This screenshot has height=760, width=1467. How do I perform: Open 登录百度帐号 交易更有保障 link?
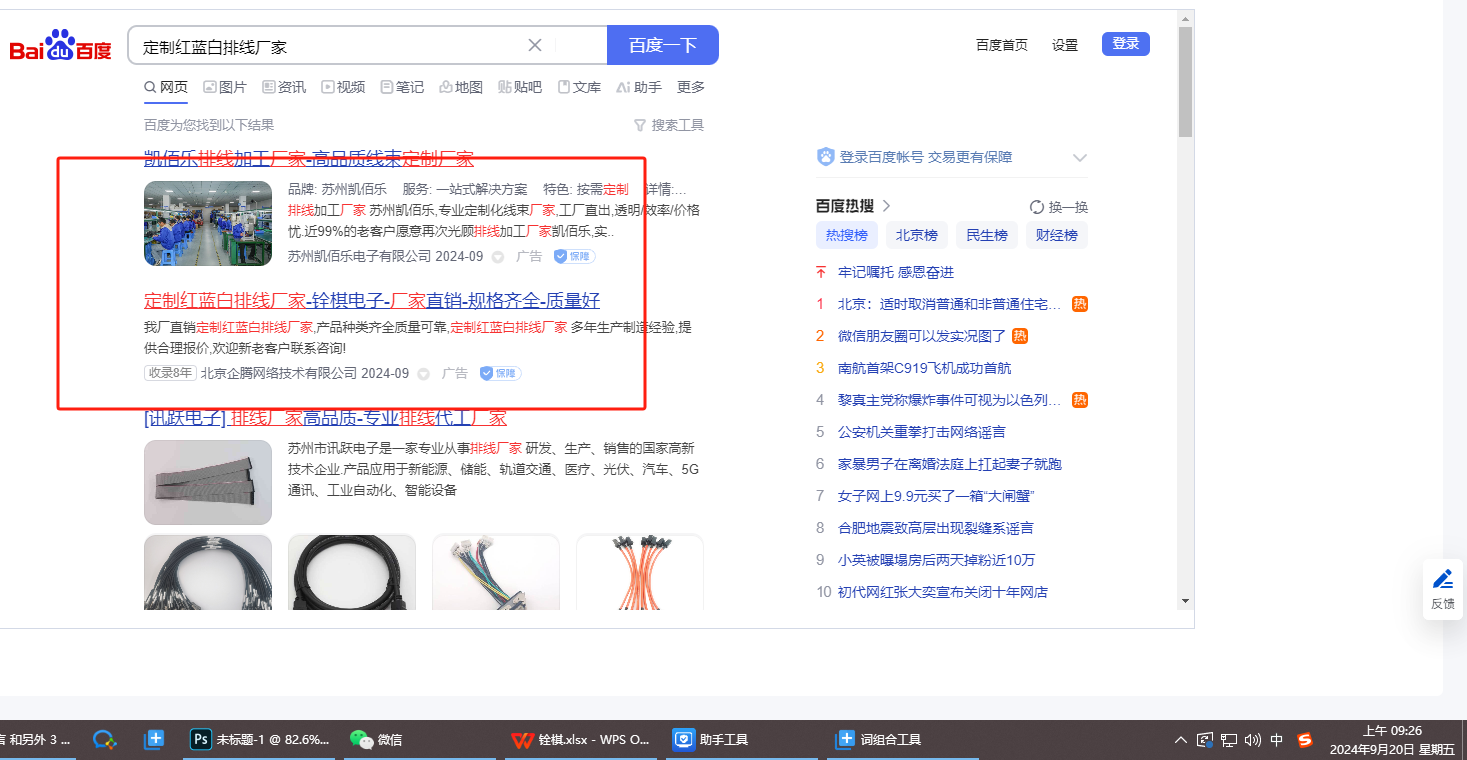(x=926, y=157)
